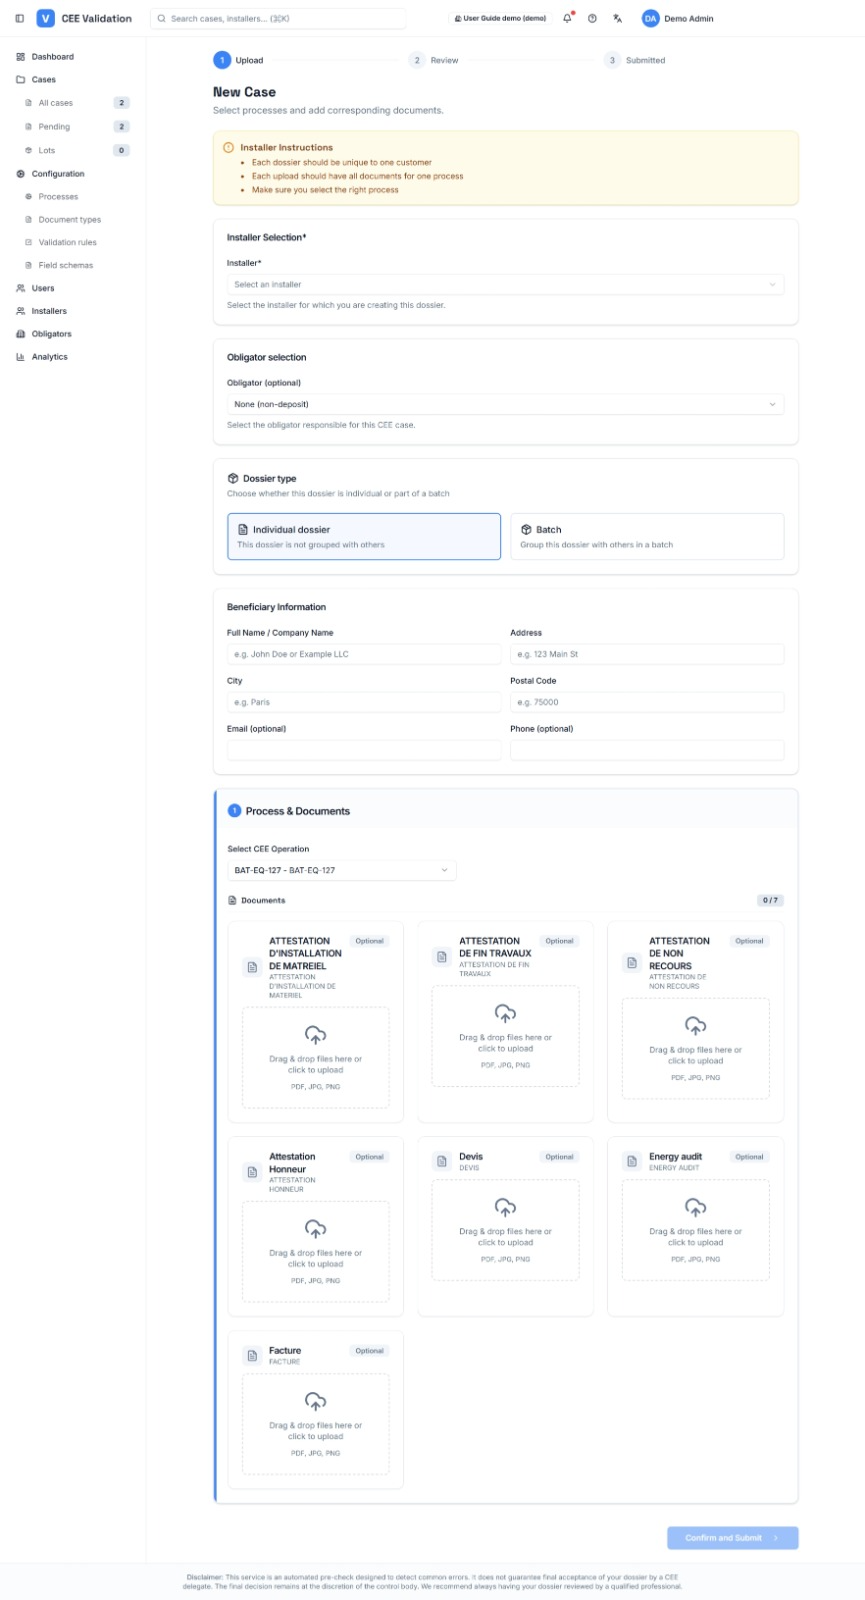Open the notifications bell
This screenshot has width=865, height=1600.
click(568, 18)
